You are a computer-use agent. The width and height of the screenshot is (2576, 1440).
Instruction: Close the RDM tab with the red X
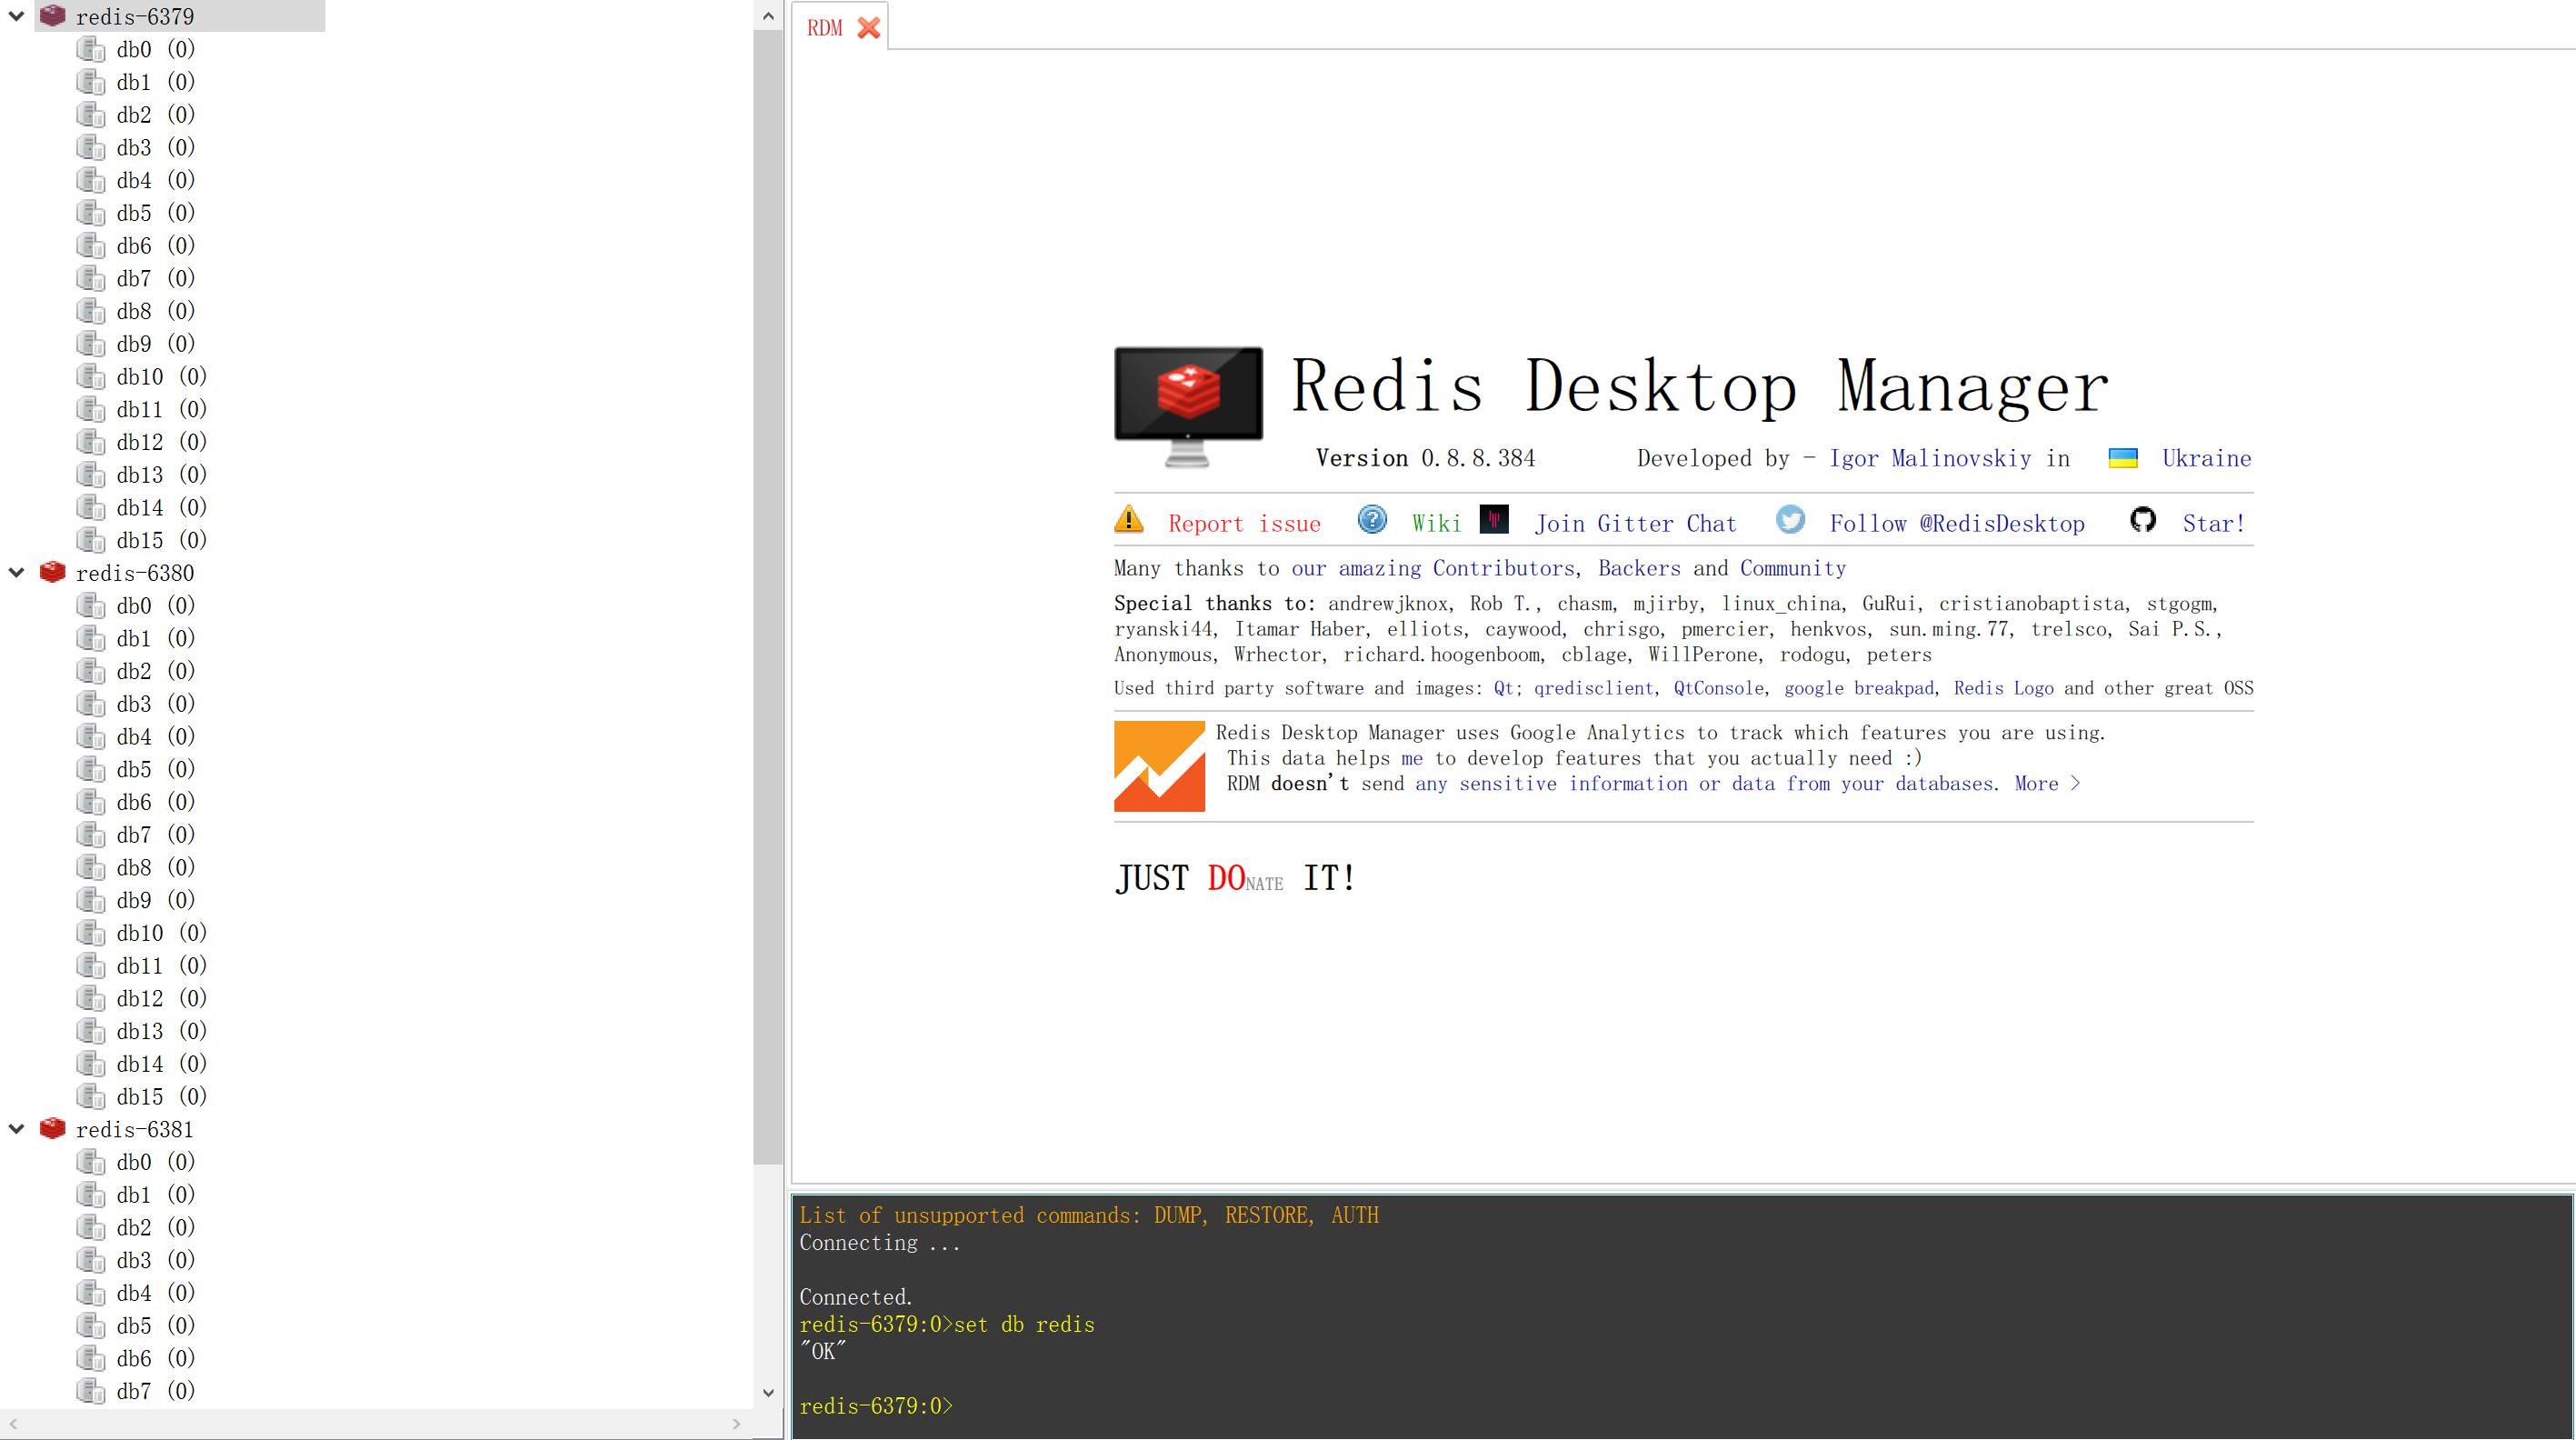click(x=869, y=28)
